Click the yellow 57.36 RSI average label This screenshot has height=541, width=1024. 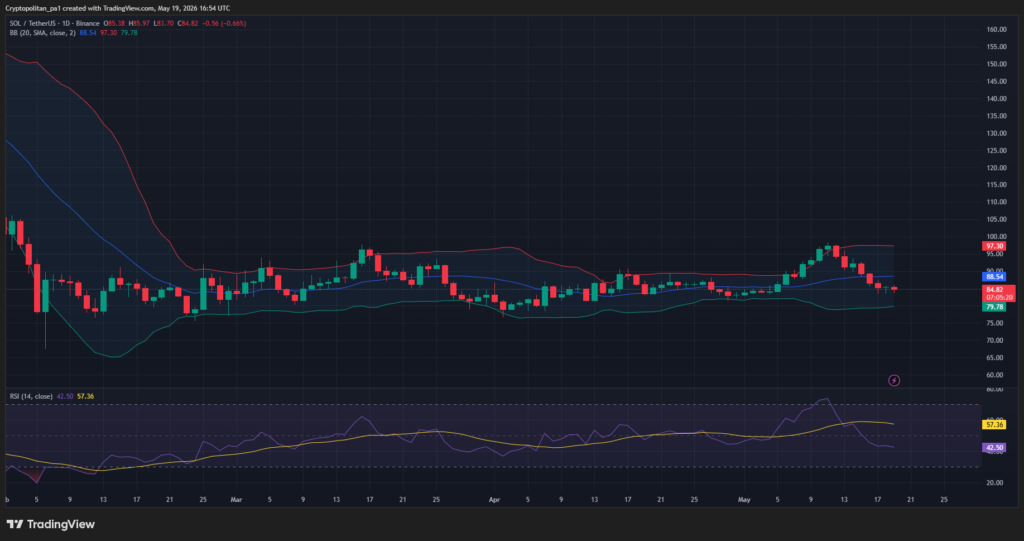coord(994,425)
